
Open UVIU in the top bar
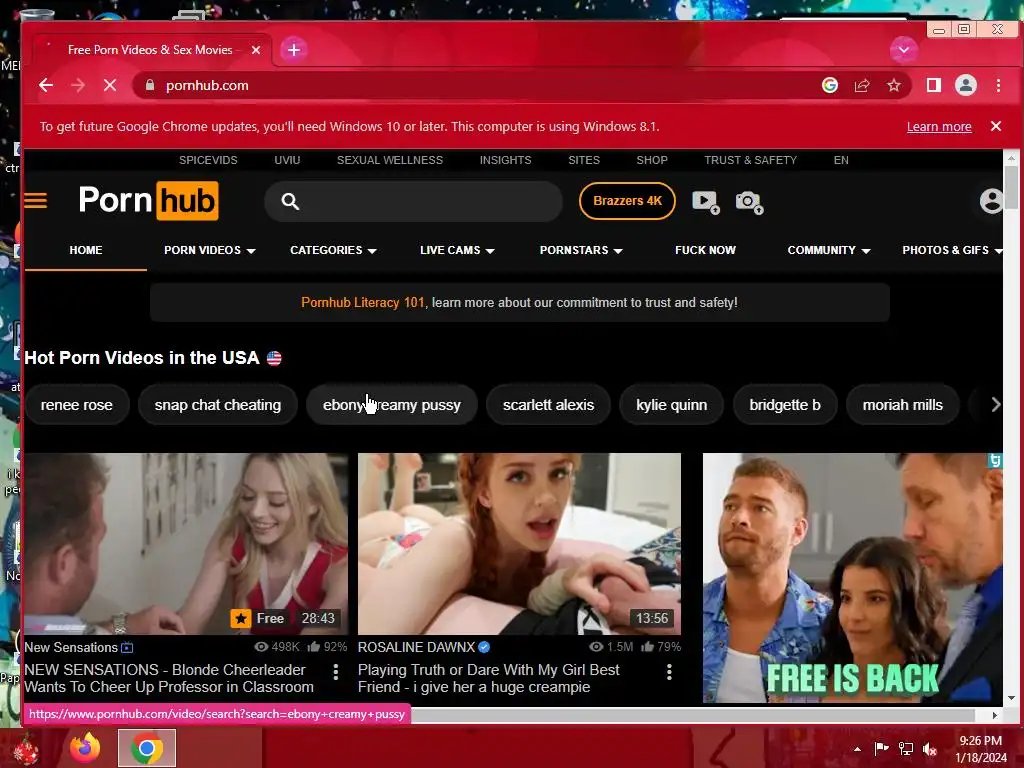click(287, 160)
